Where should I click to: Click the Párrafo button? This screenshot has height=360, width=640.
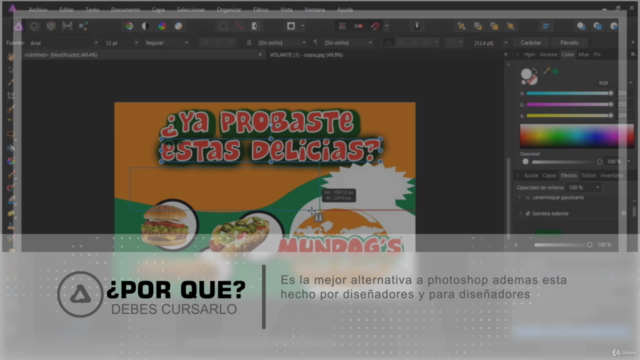click(569, 43)
